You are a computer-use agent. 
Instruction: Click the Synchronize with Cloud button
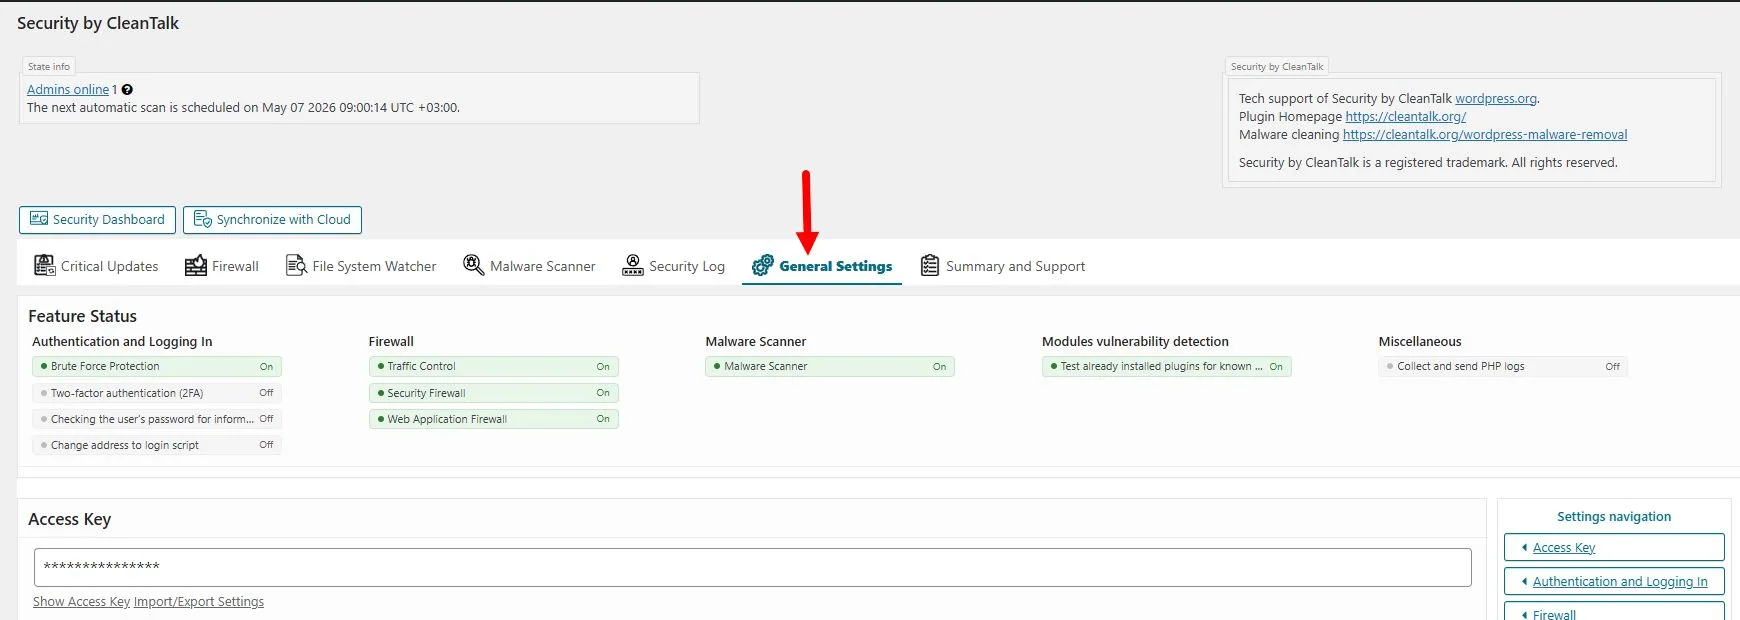click(272, 219)
